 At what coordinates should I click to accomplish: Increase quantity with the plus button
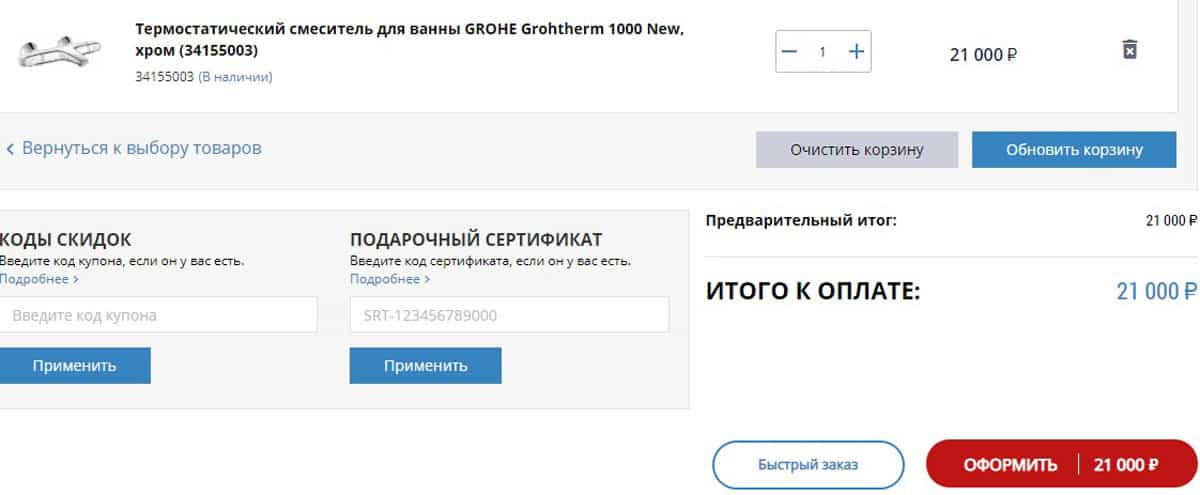click(x=856, y=52)
